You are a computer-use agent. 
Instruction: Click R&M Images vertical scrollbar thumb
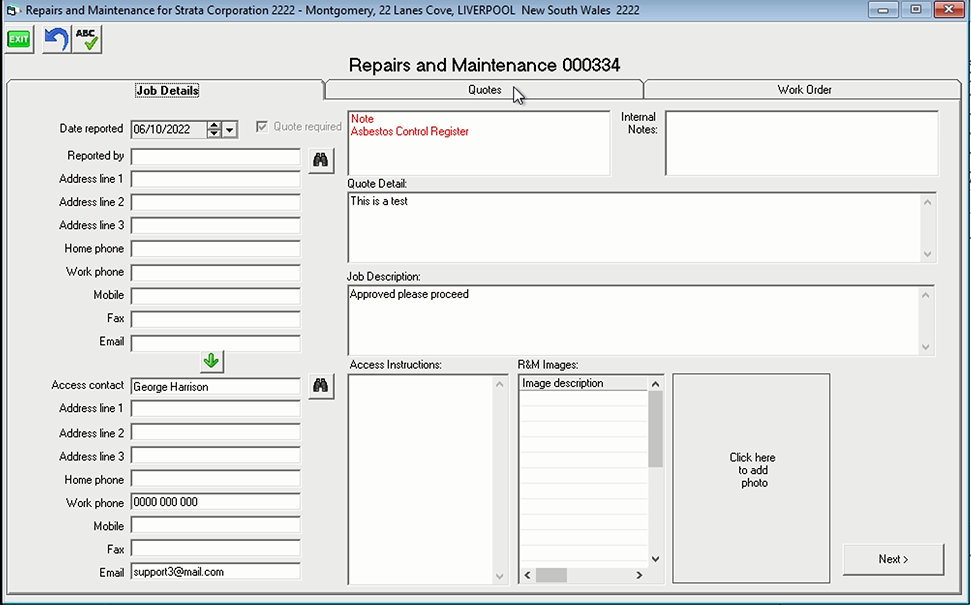655,429
